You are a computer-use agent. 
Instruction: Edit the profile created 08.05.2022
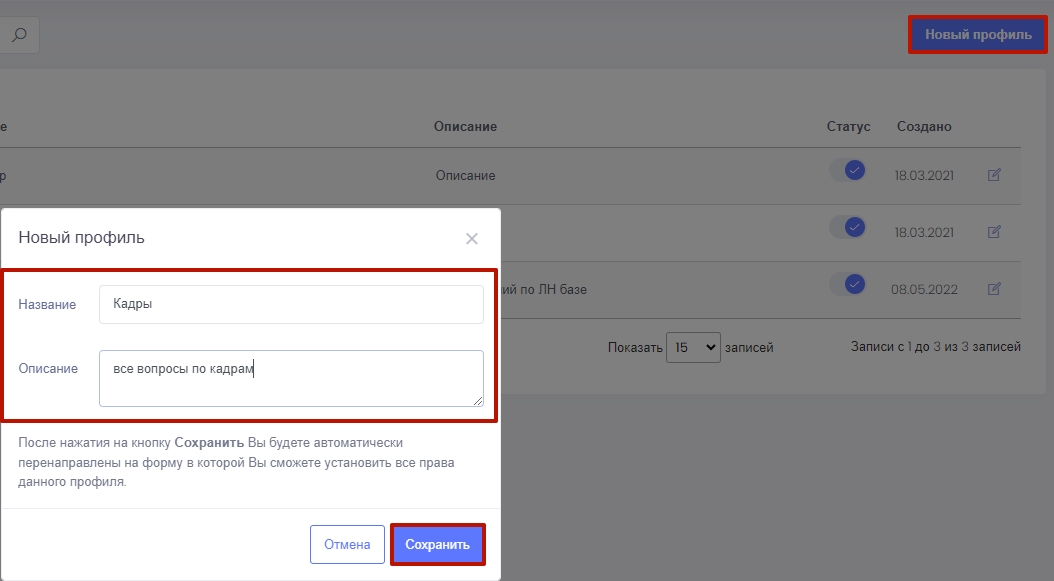[x=994, y=289]
